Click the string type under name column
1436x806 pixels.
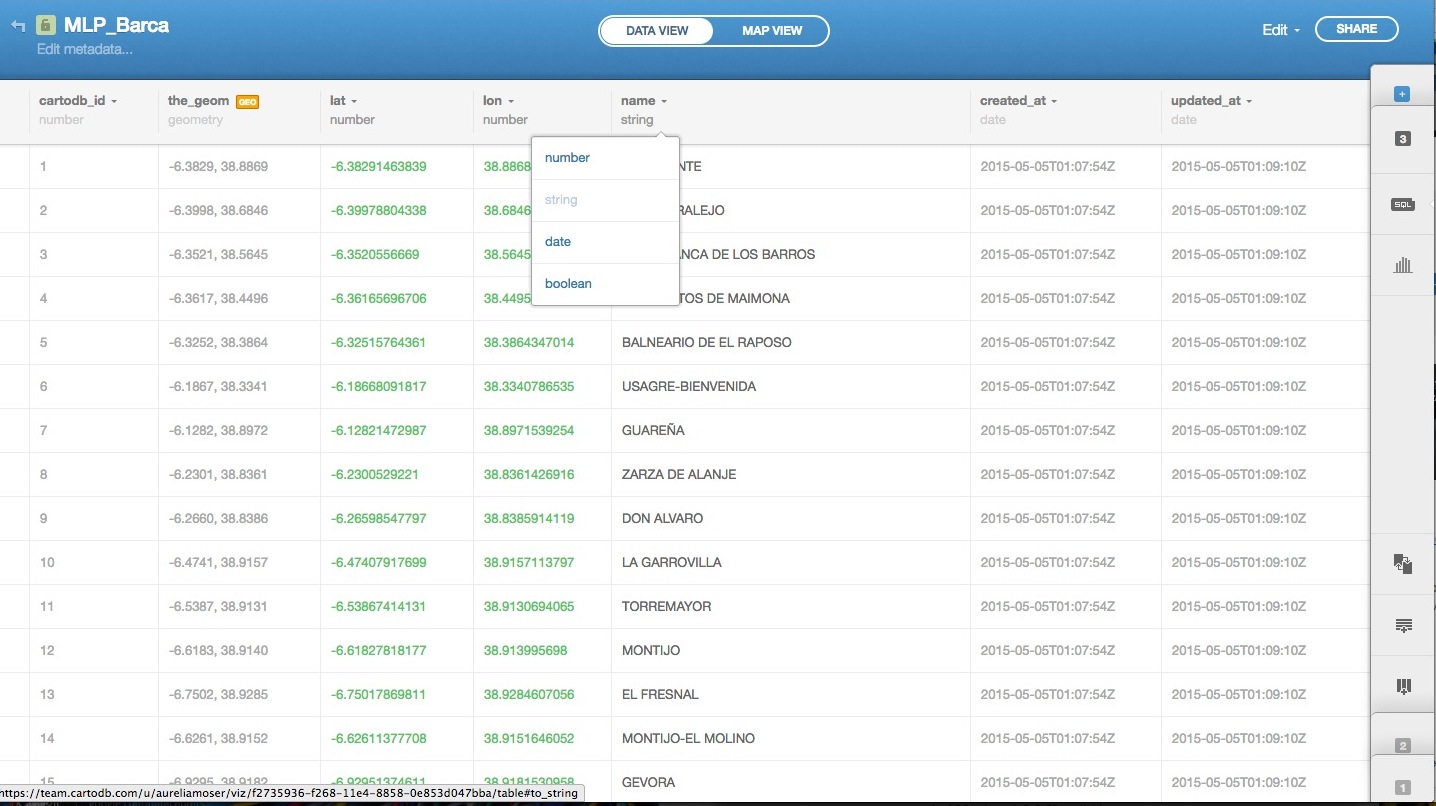pos(637,120)
